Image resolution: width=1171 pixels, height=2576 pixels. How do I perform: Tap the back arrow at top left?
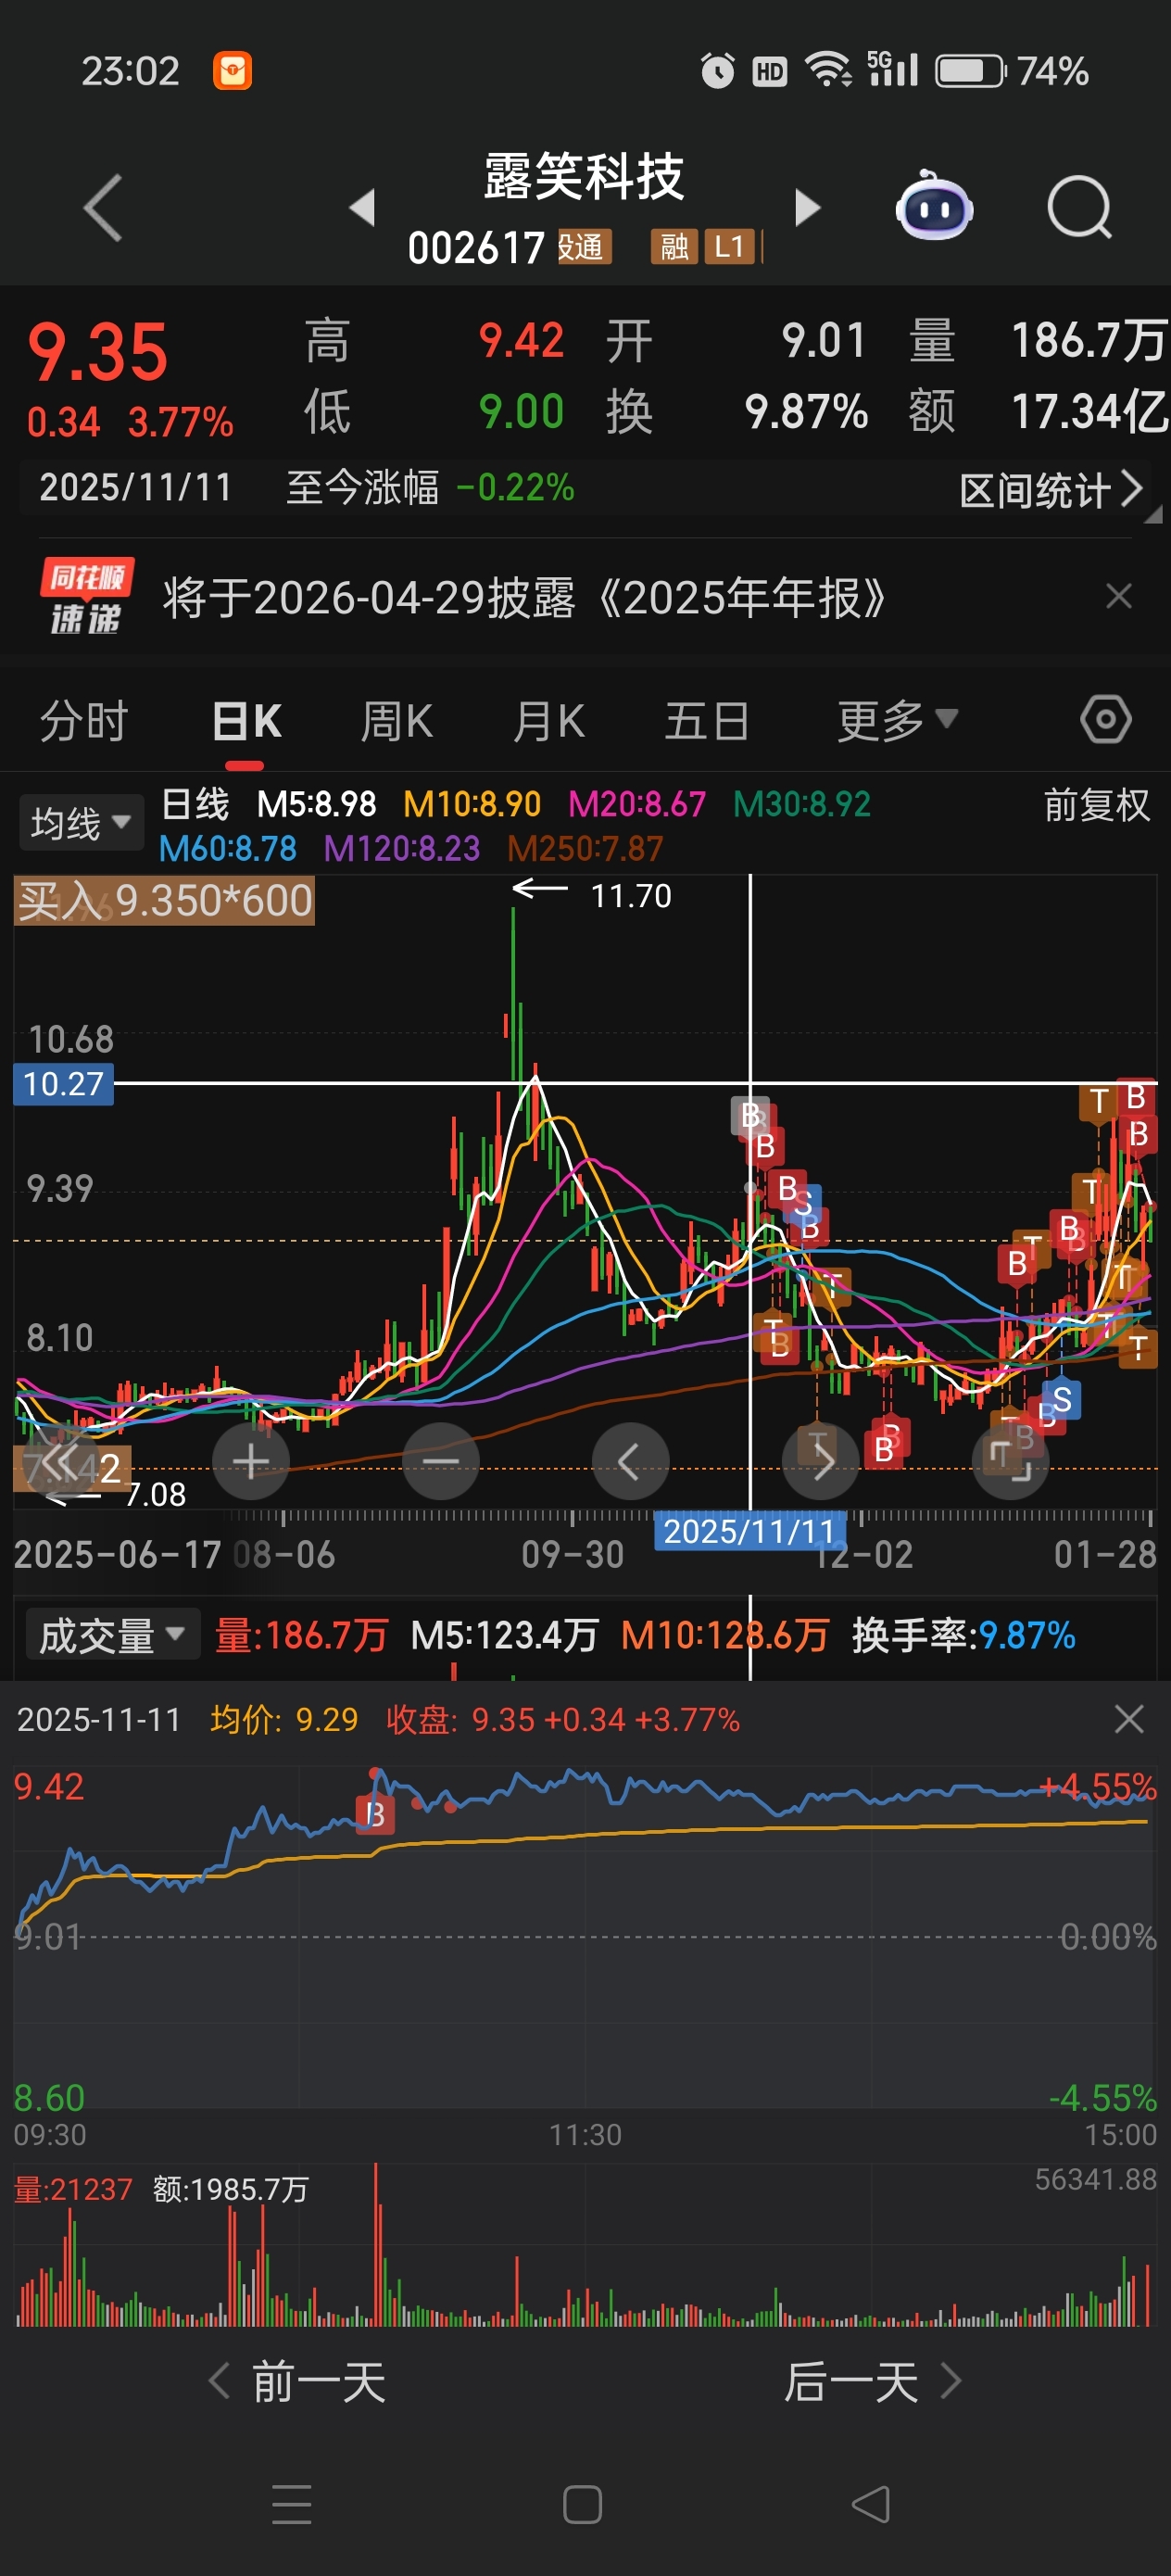pyautogui.click(x=103, y=207)
